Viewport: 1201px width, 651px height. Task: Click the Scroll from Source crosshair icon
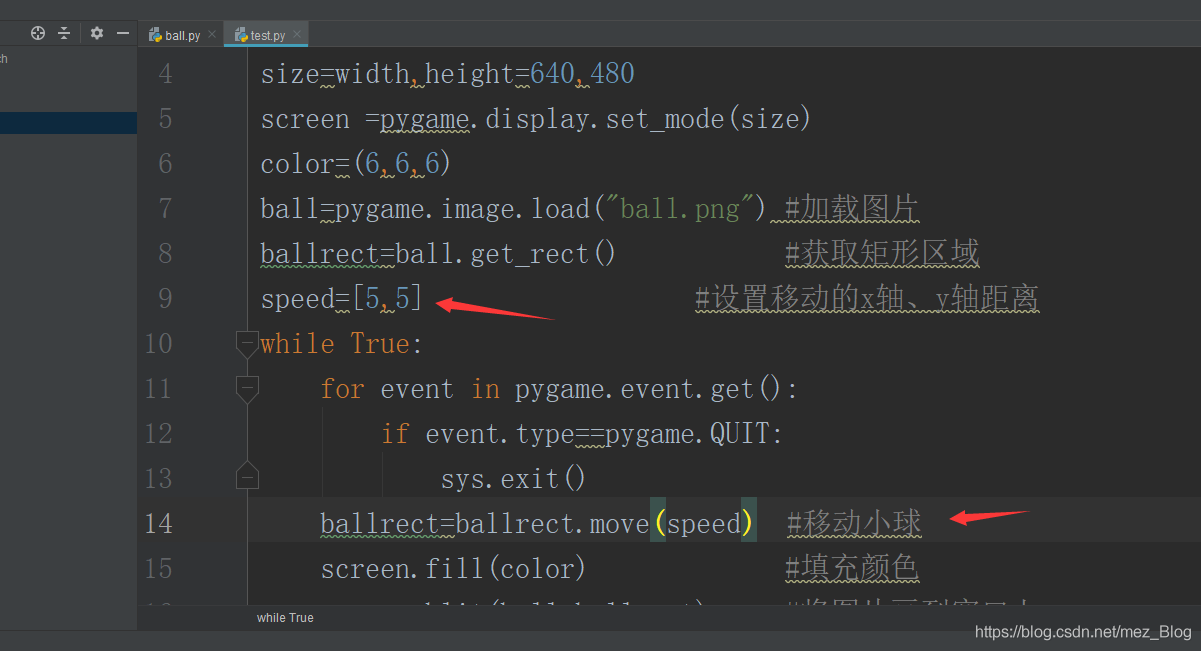pyautogui.click(x=38, y=33)
